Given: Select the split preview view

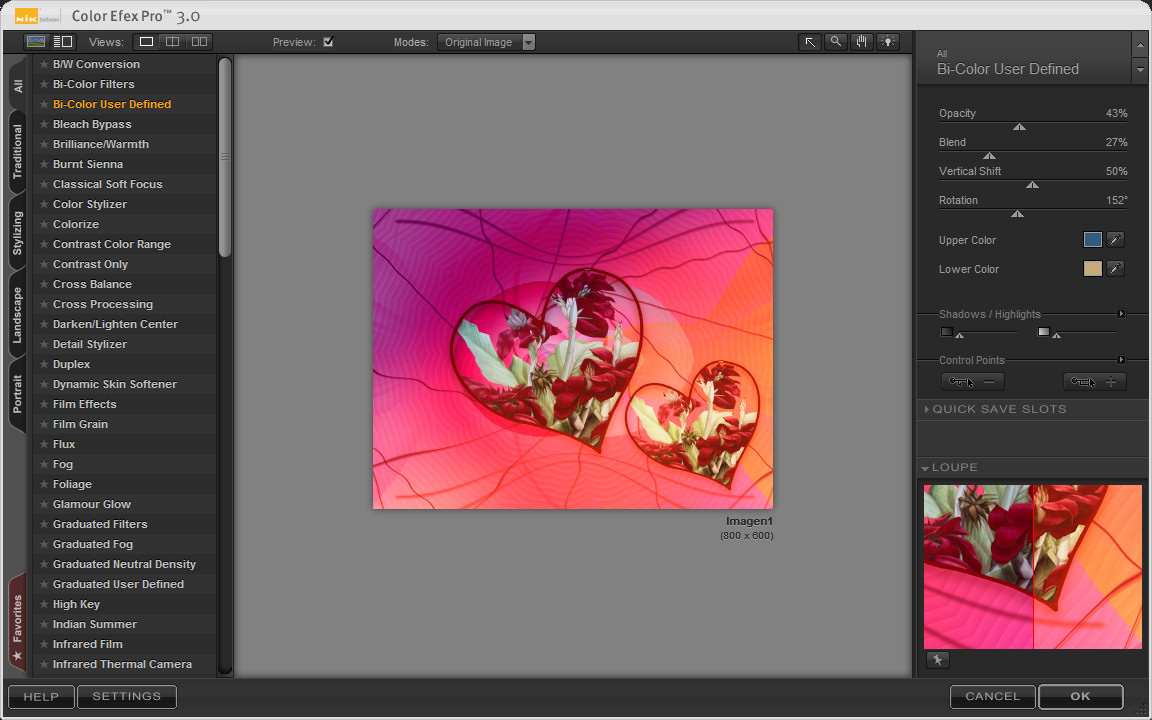Looking at the screenshot, I should tap(173, 42).
